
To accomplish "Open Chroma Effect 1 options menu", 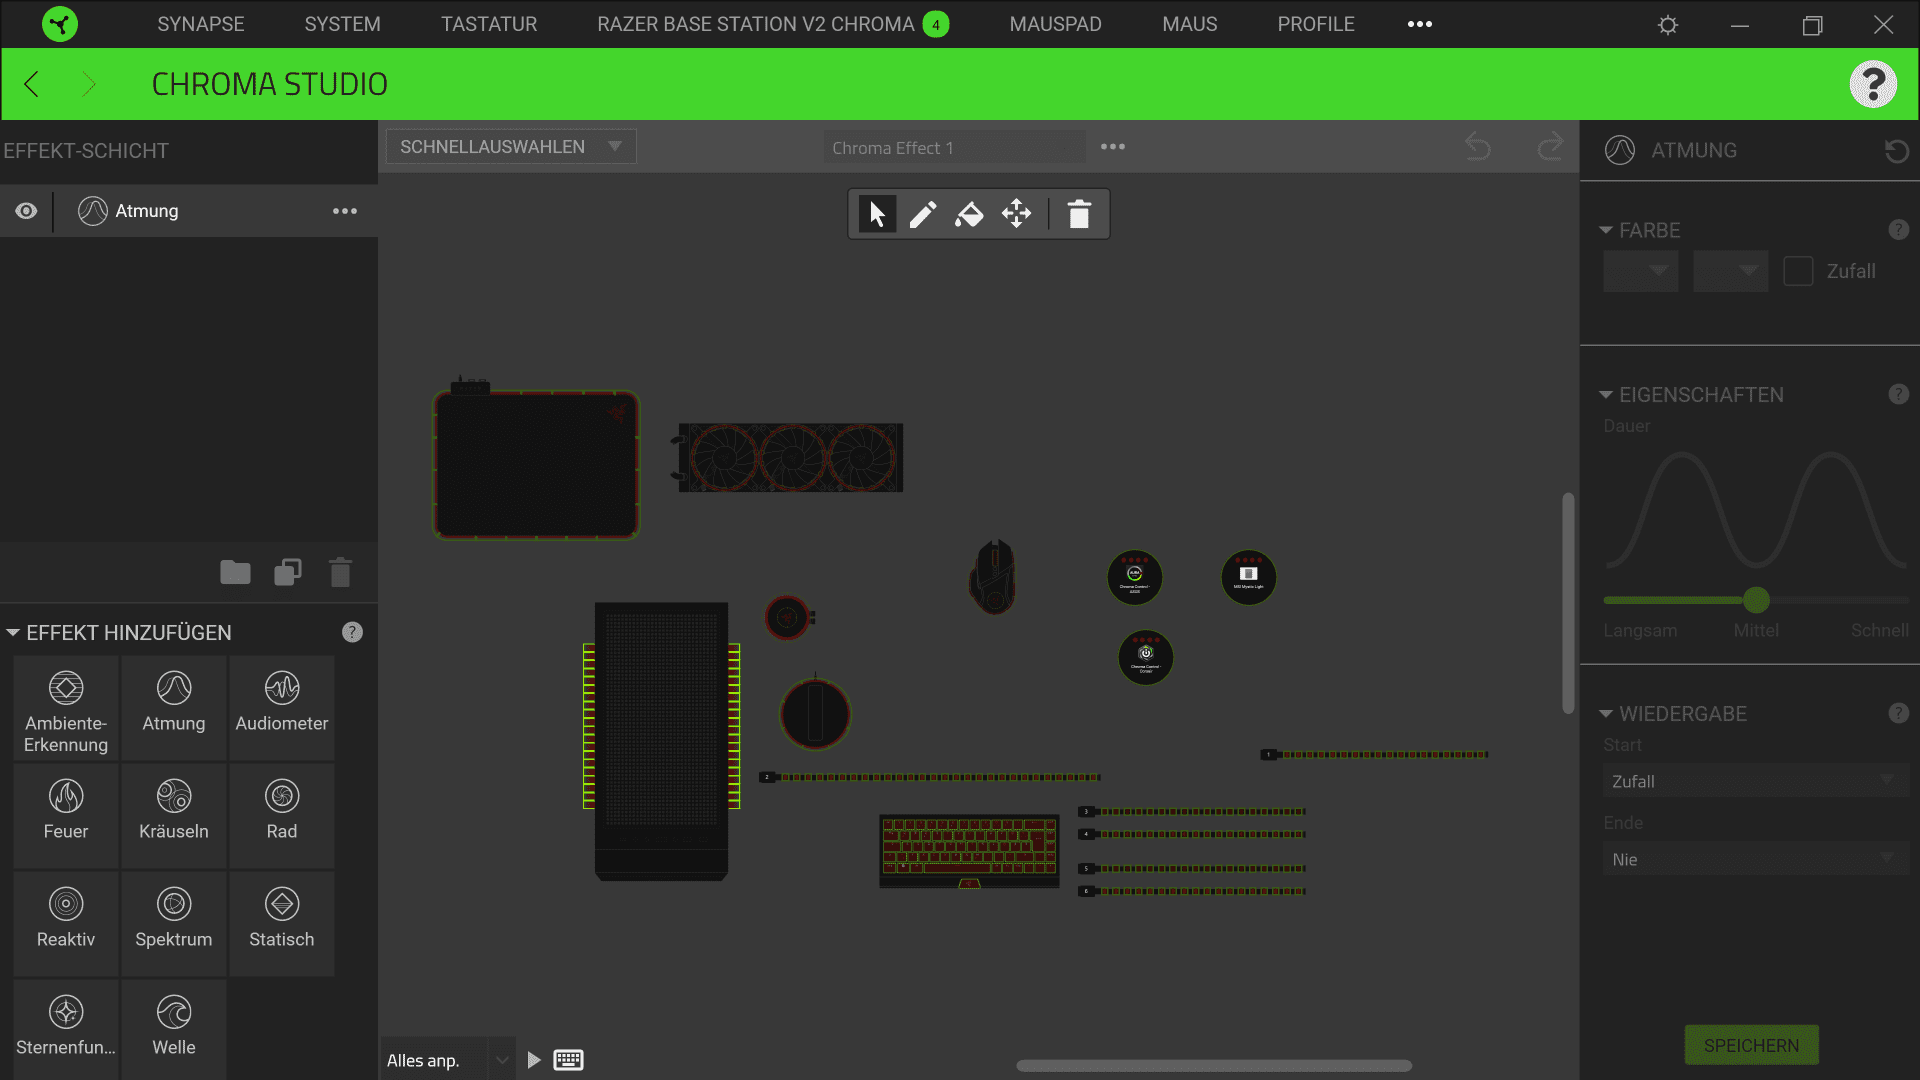I will [x=1113, y=147].
